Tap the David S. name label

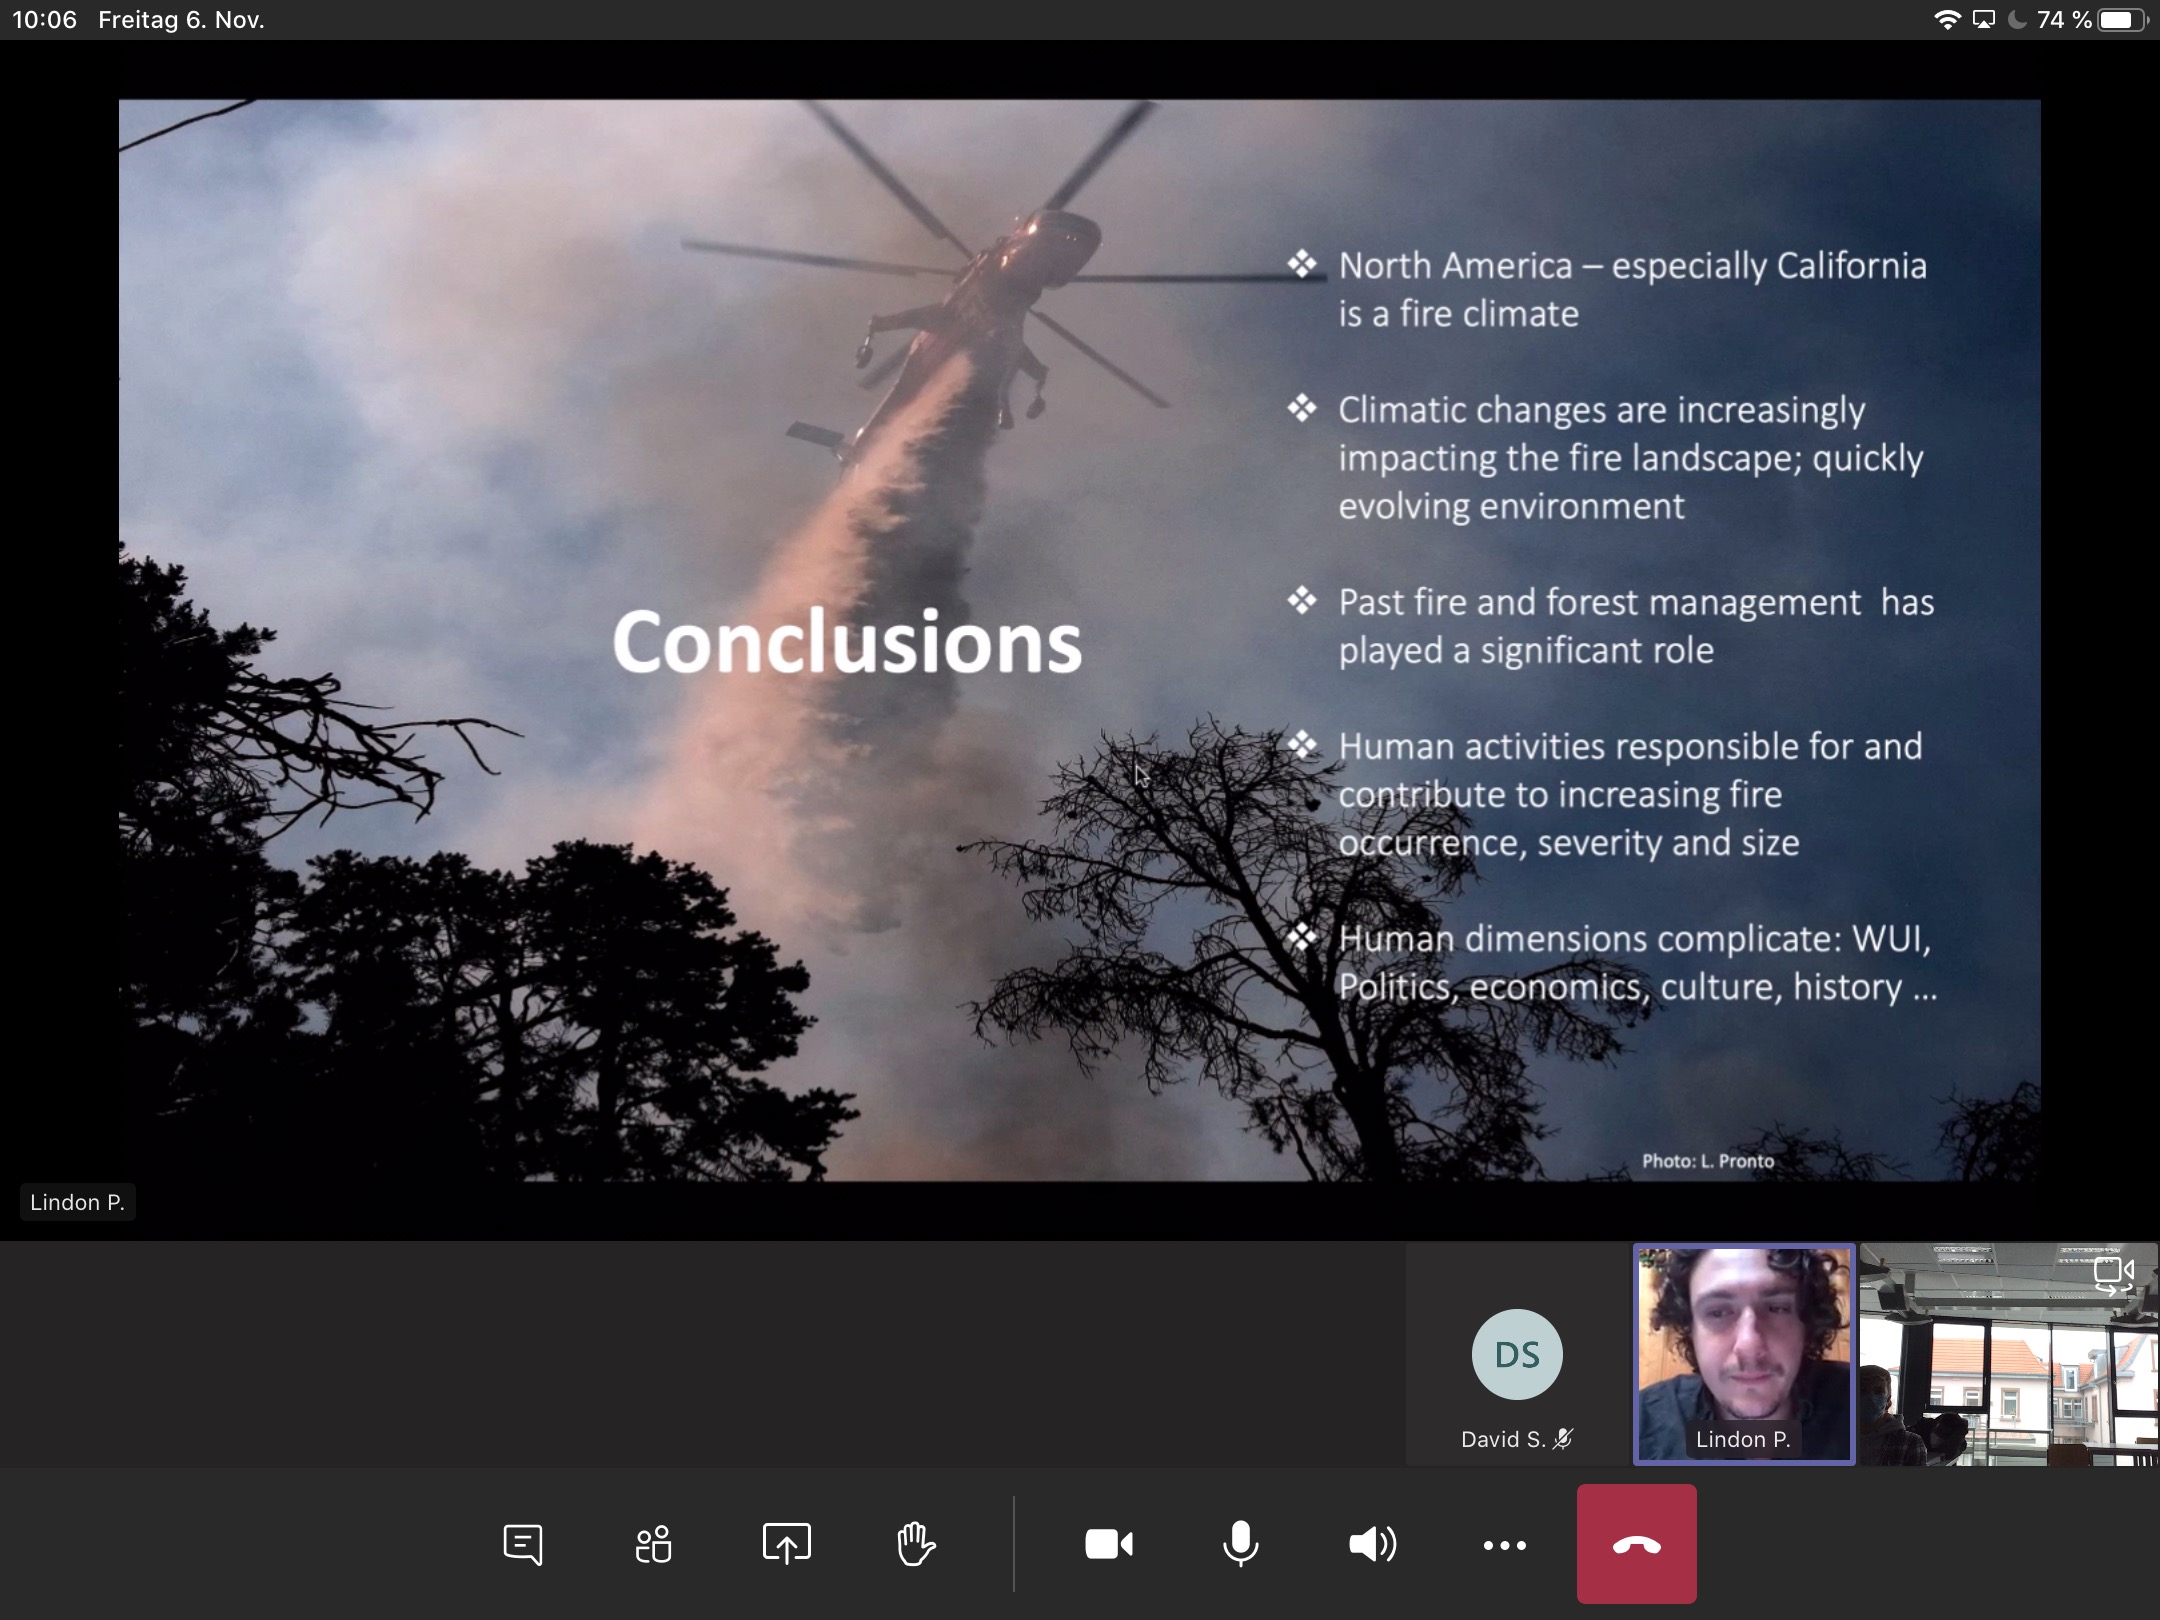[x=1503, y=1439]
